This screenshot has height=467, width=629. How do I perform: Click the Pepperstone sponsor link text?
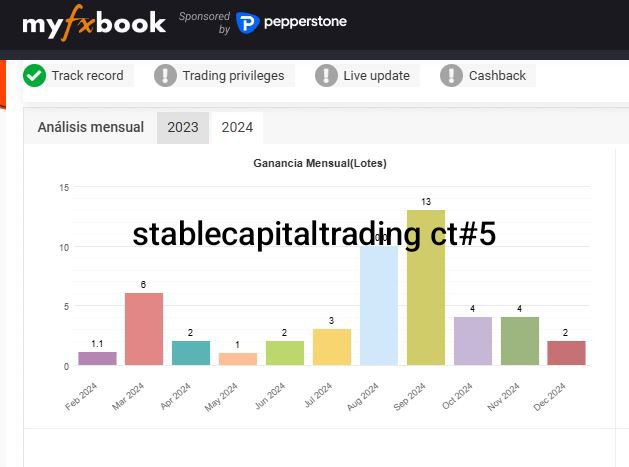[x=305, y=22]
